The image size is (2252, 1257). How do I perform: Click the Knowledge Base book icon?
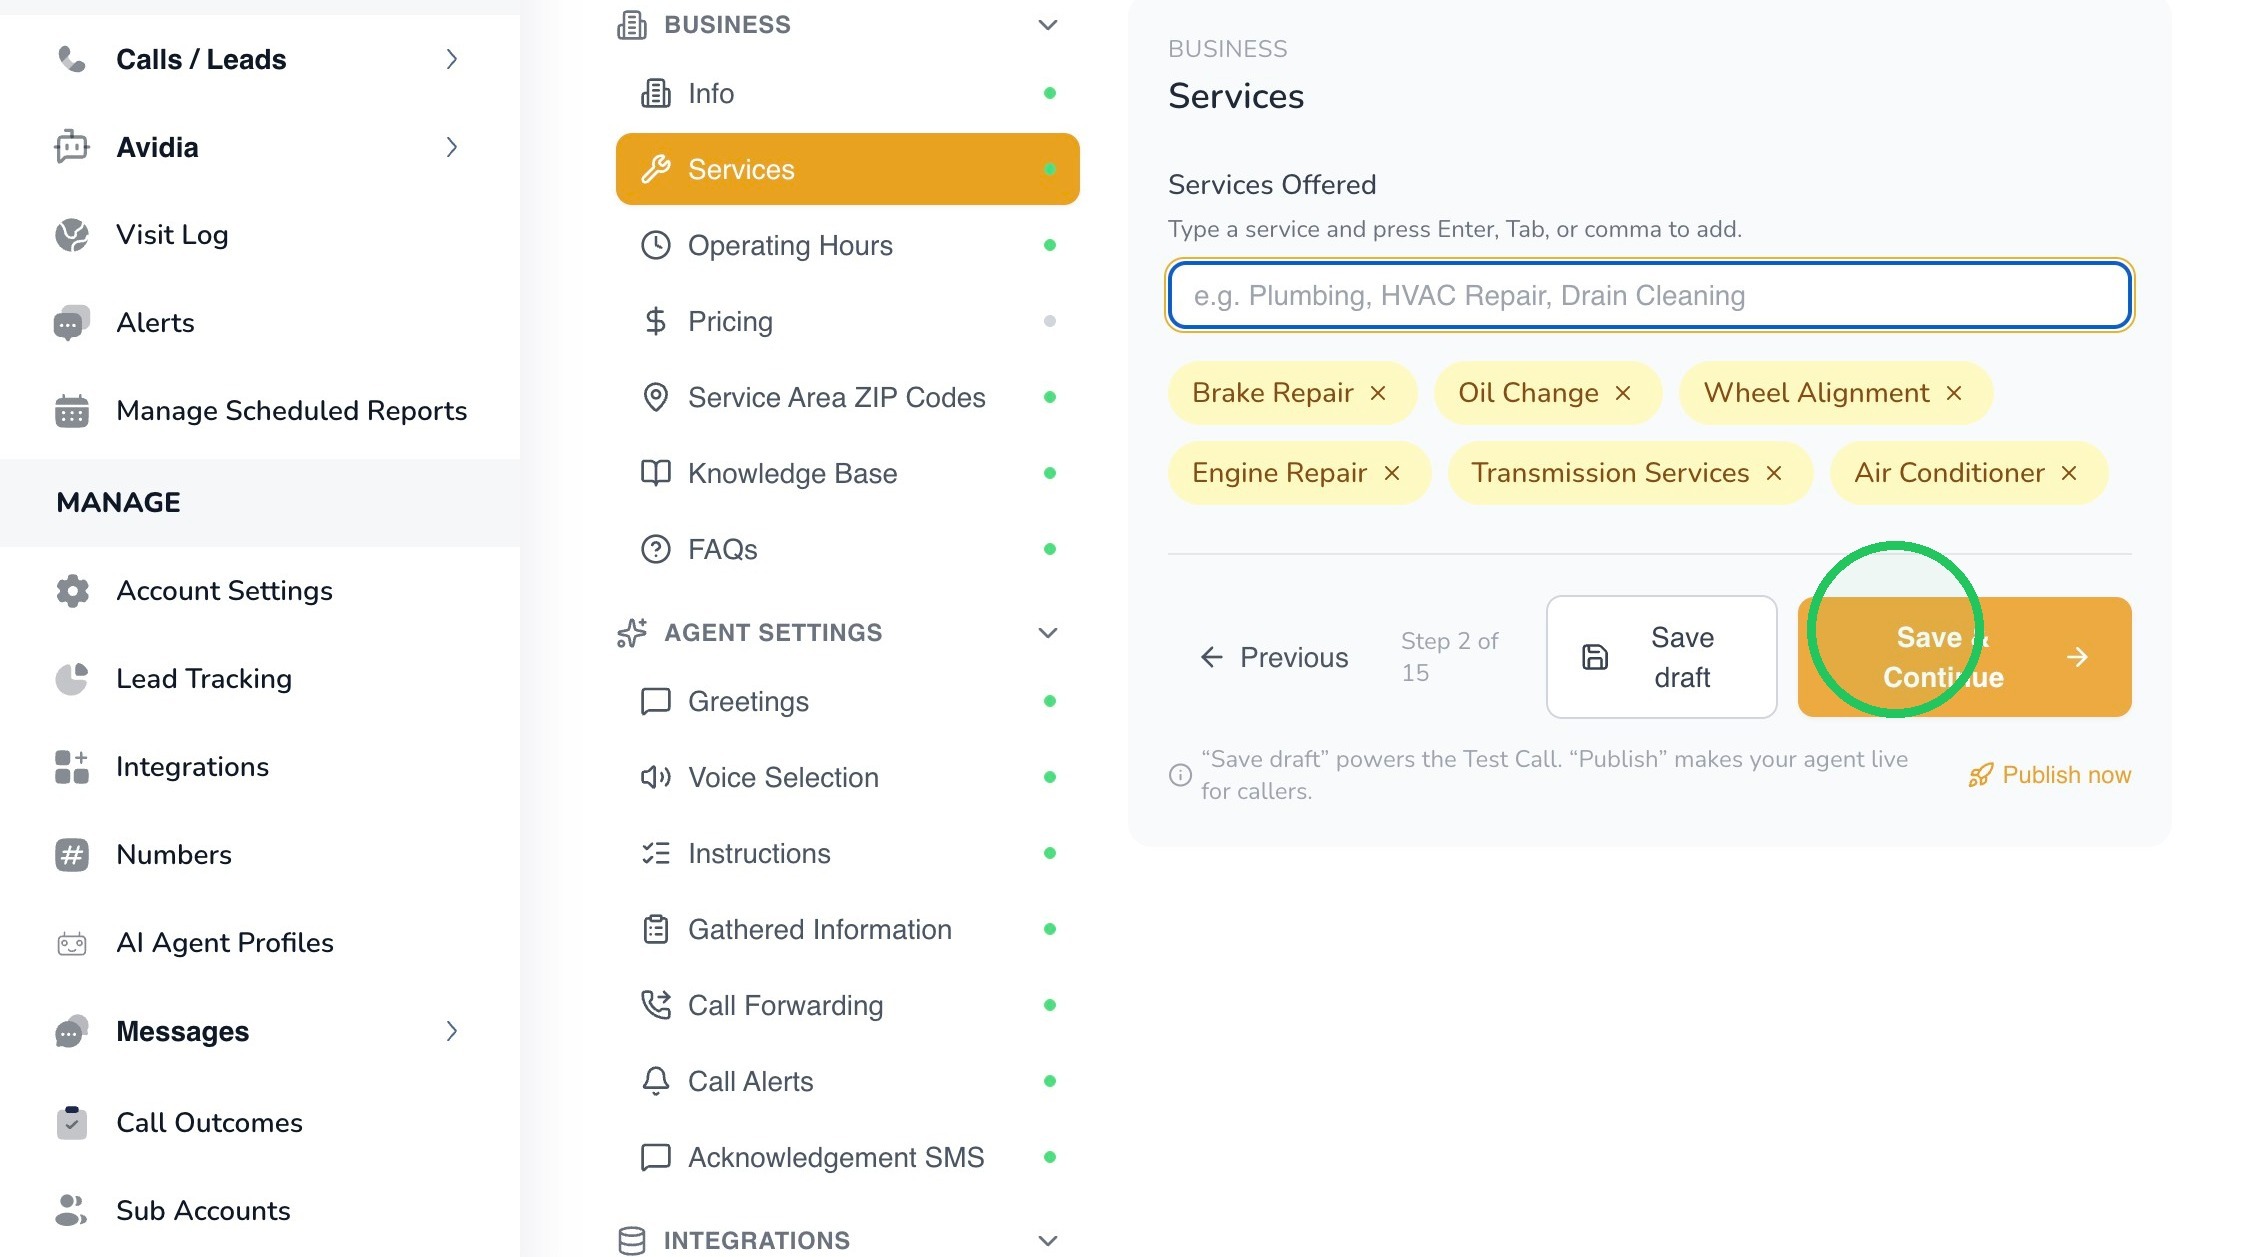(x=656, y=473)
